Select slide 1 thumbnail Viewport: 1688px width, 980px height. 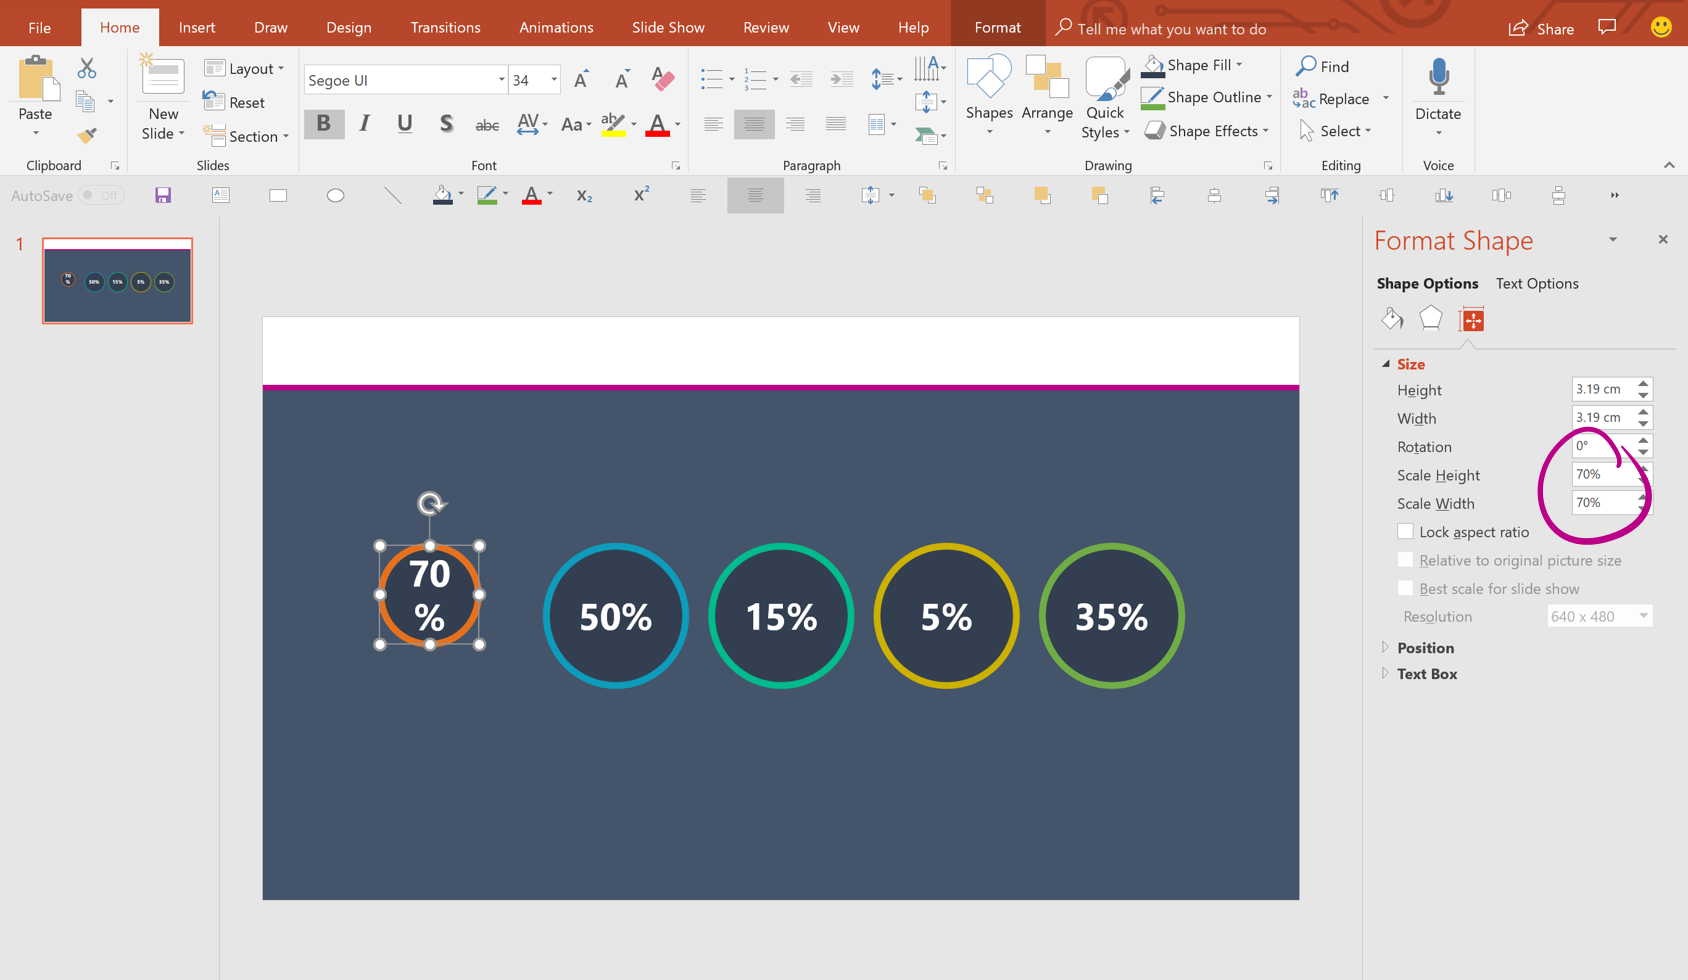click(117, 281)
